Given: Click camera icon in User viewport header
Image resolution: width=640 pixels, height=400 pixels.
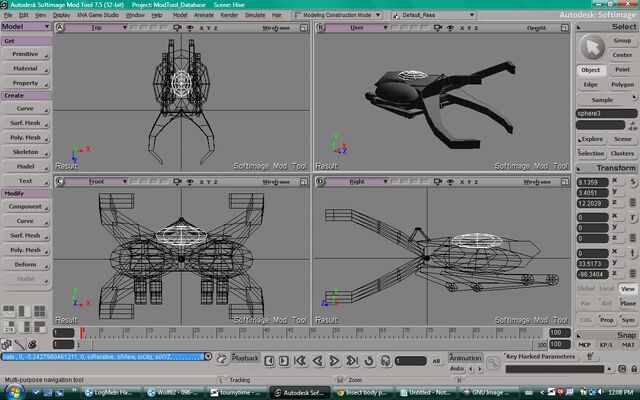Looking at the screenshot, I should [x=438, y=28].
